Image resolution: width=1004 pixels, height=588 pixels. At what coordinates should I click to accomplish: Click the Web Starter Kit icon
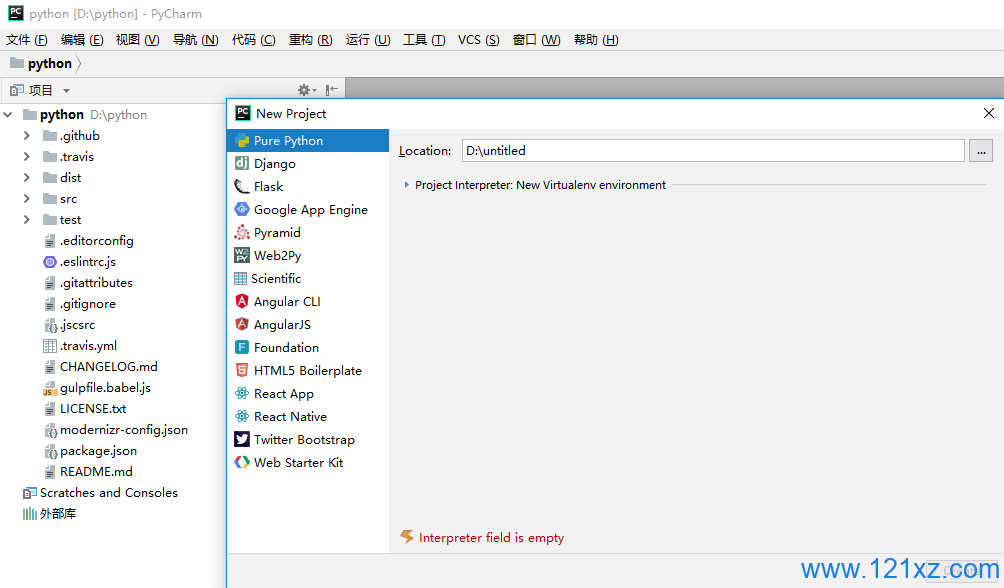tap(242, 462)
